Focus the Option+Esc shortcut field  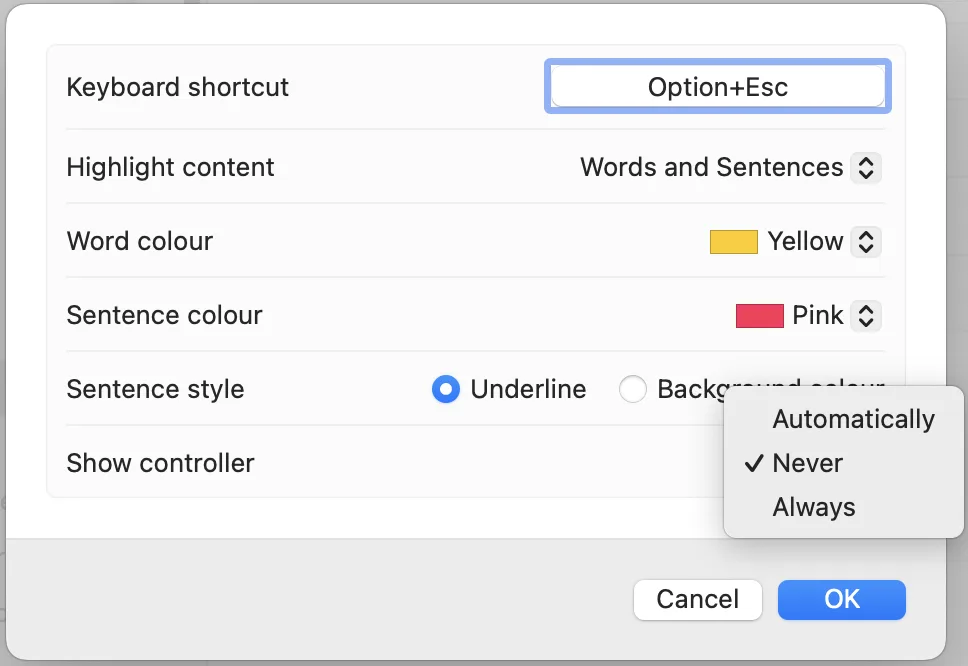point(717,86)
